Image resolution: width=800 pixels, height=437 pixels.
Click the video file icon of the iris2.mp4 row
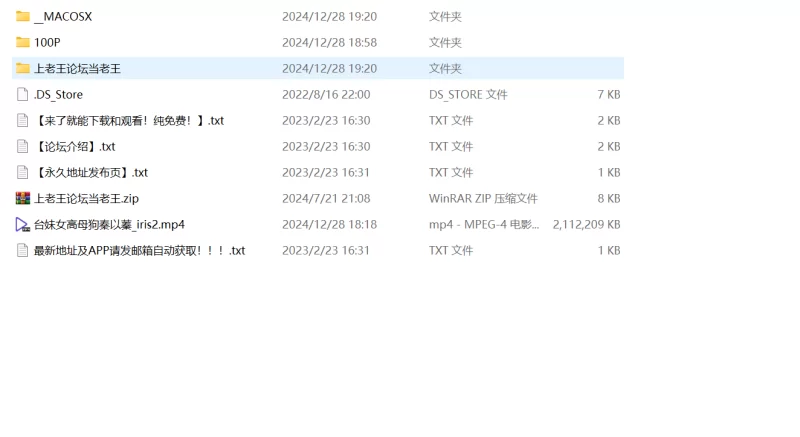[22, 224]
